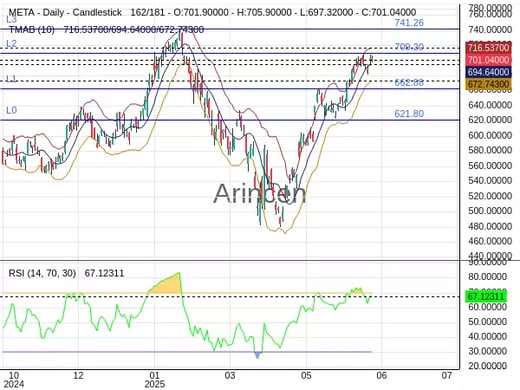Click the 10 2024 date axis label

pos(13,380)
